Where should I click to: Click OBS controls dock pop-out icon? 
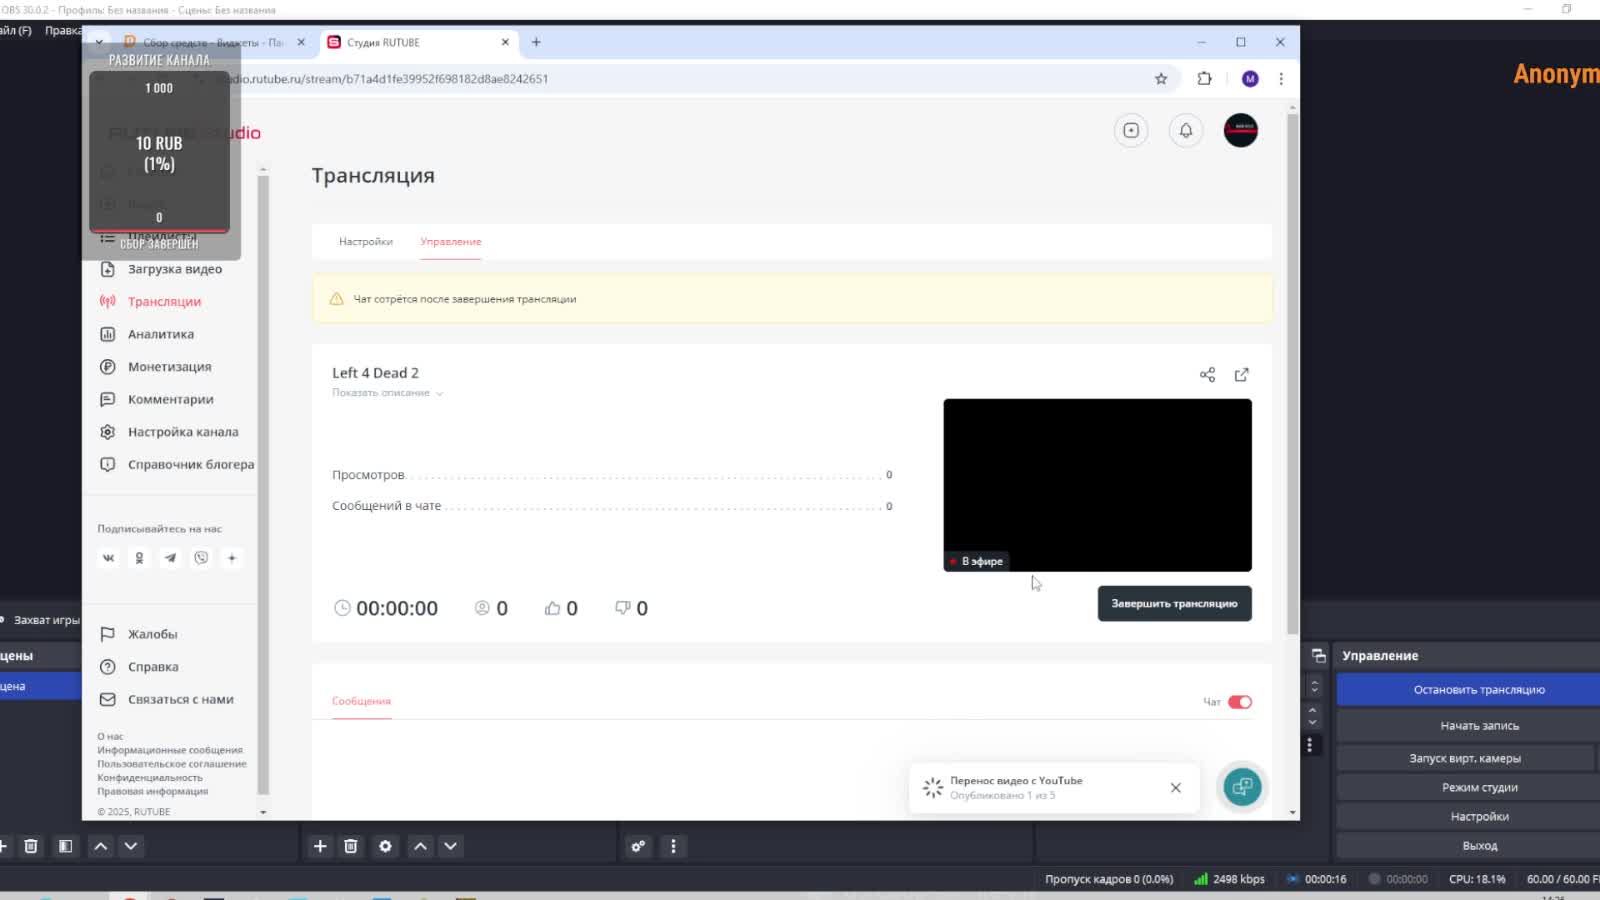point(1318,656)
